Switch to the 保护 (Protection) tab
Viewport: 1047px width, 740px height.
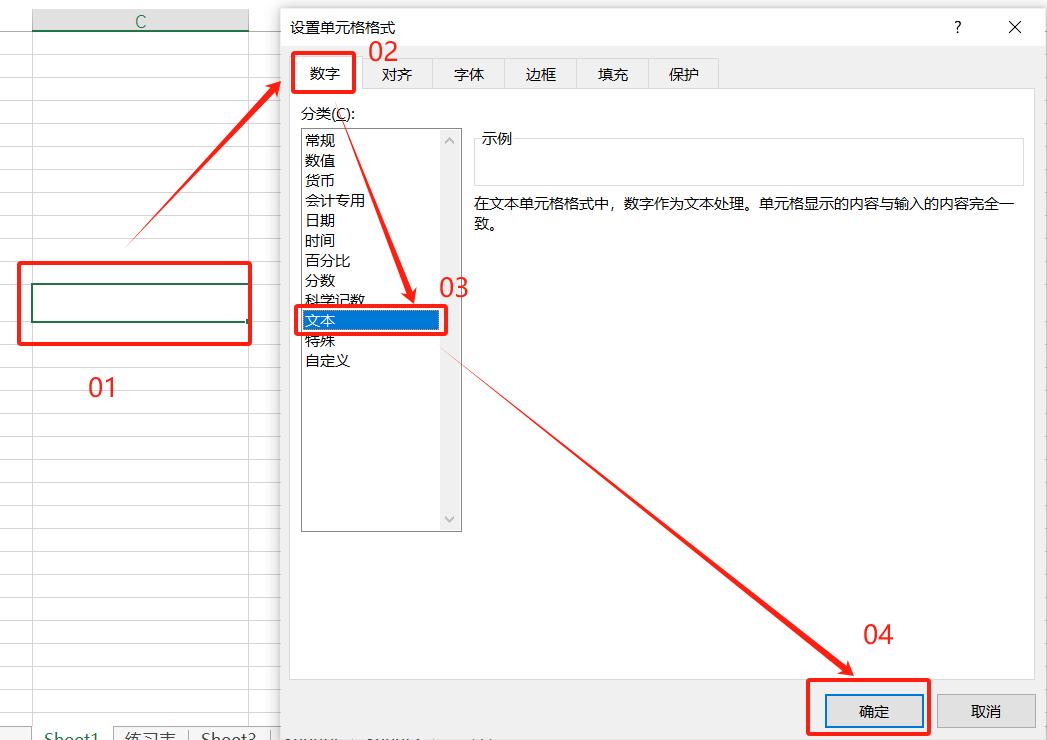(x=683, y=73)
